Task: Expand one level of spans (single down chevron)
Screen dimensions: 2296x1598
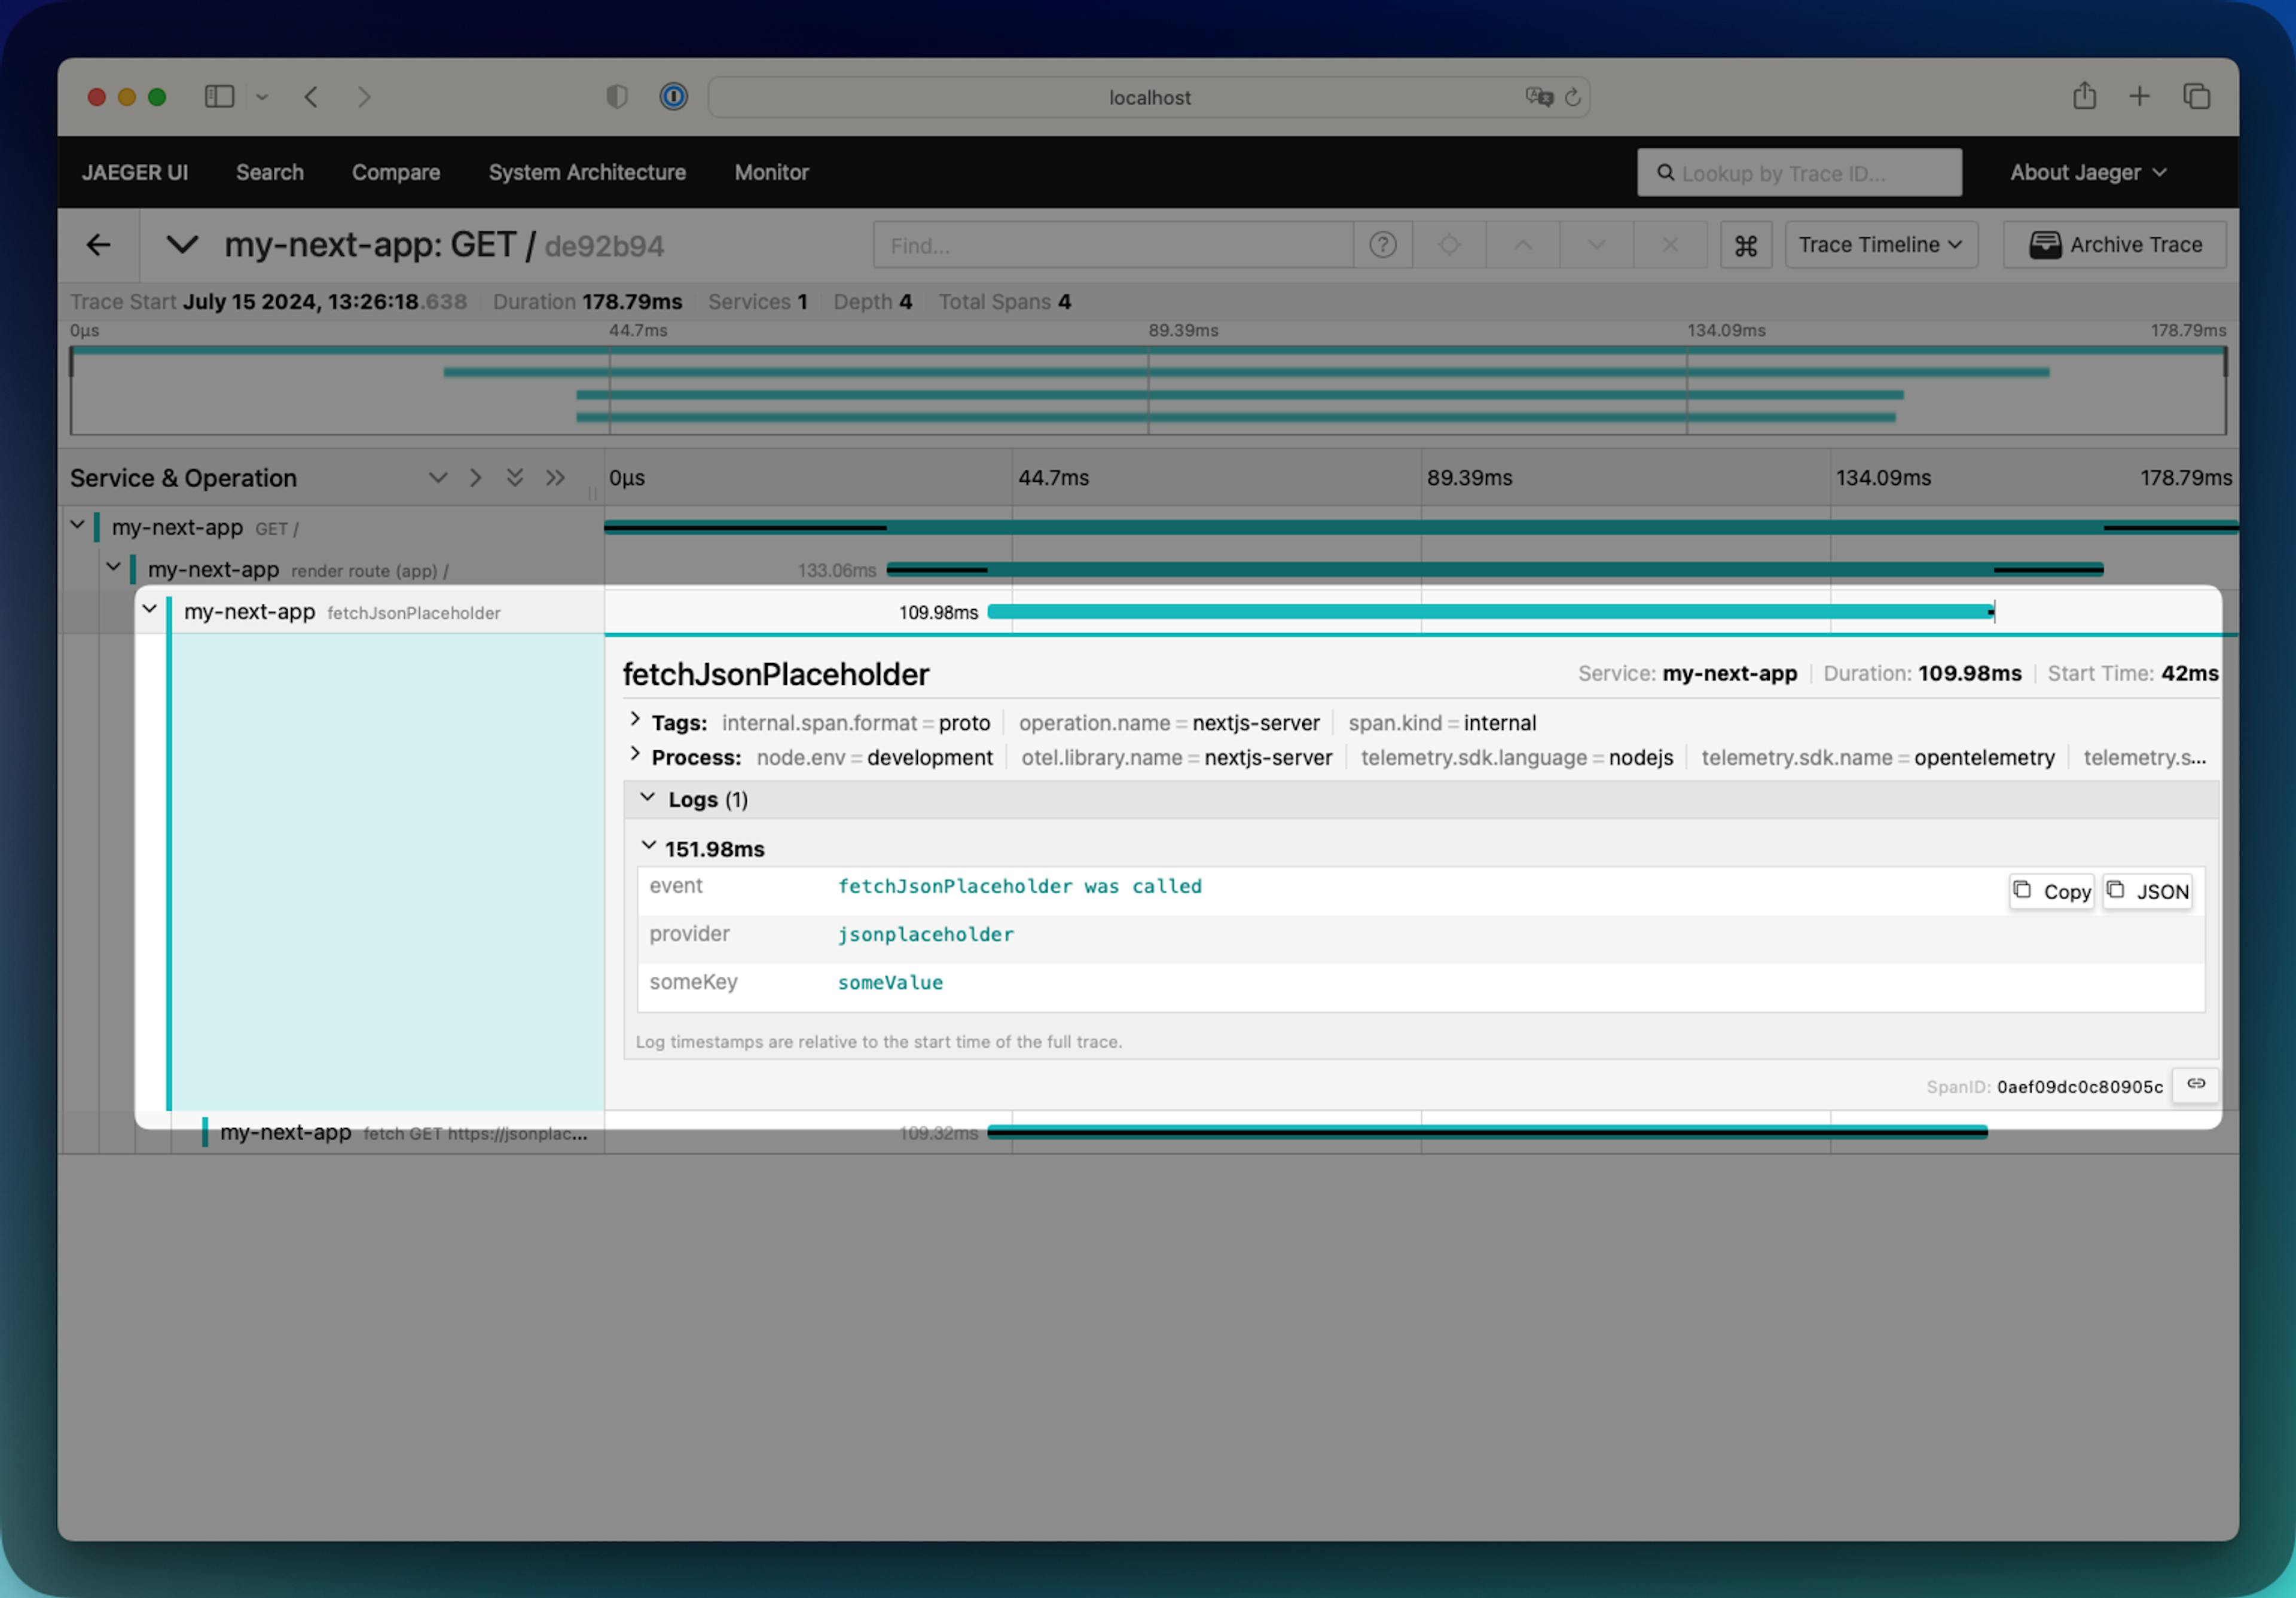Action: point(437,478)
